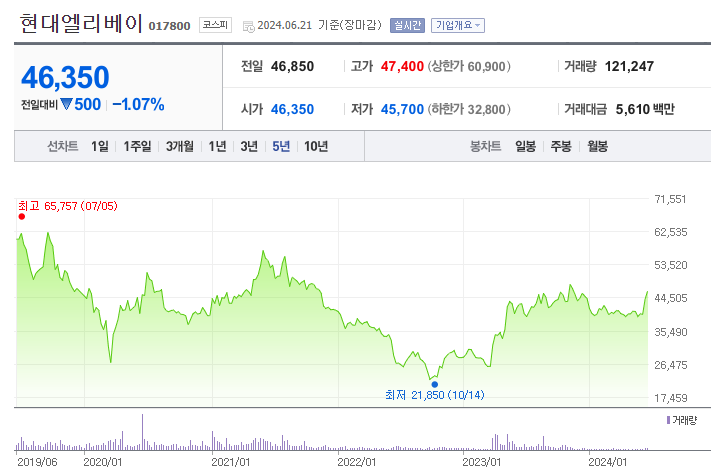
Task: Select the 1주일 line chart tab
Action: tap(137, 146)
